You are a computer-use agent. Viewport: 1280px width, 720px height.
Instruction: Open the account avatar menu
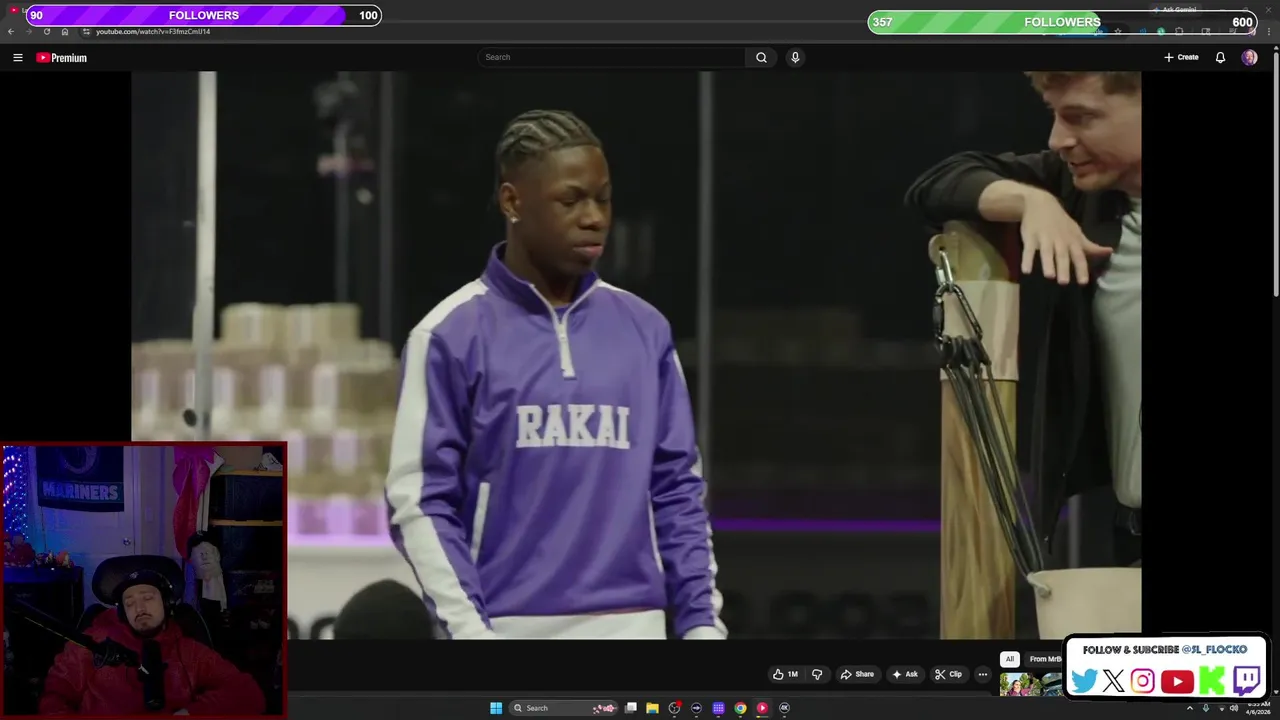pyautogui.click(x=1249, y=57)
